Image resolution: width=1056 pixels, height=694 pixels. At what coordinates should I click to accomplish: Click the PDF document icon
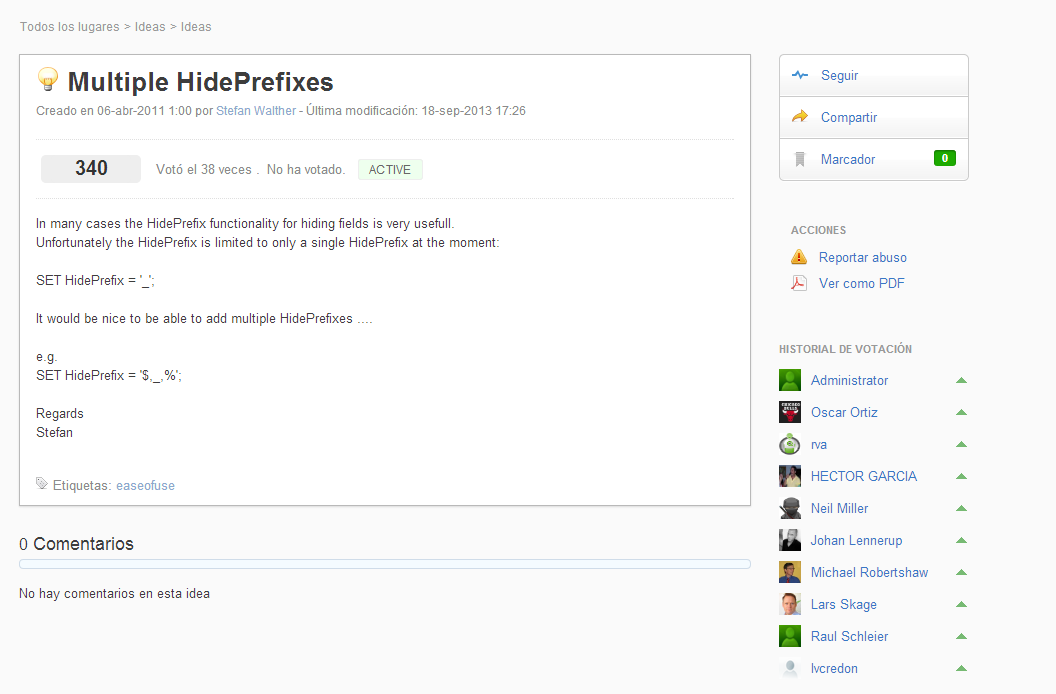[799, 283]
